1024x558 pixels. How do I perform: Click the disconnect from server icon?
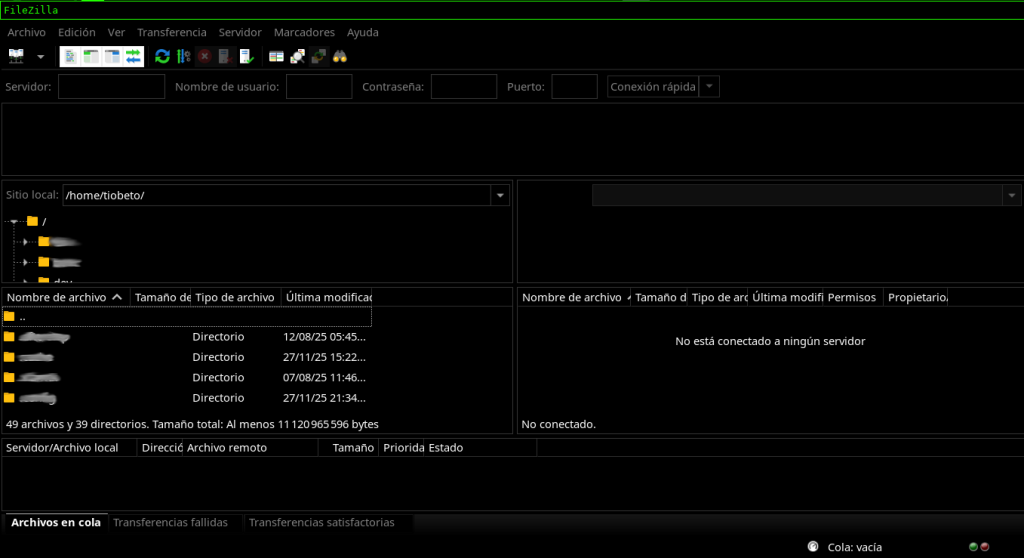pyautogui.click(x=225, y=57)
